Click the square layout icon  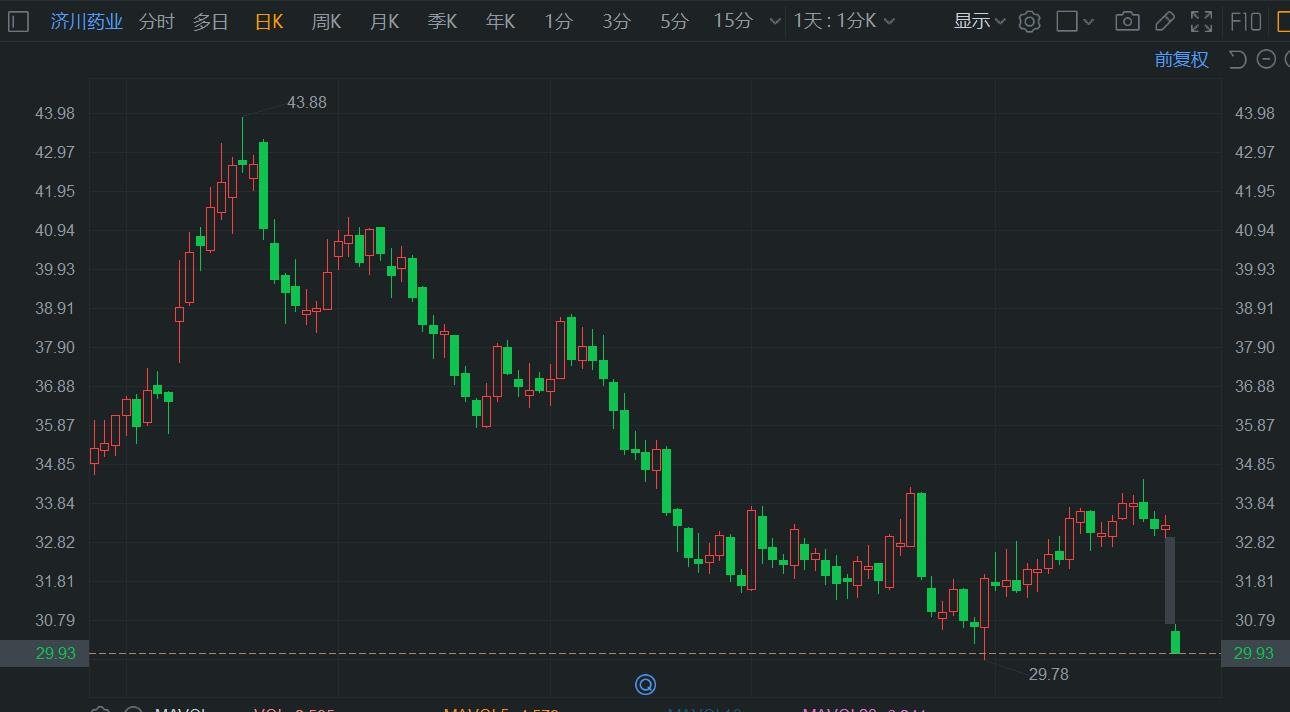point(1067,21)
